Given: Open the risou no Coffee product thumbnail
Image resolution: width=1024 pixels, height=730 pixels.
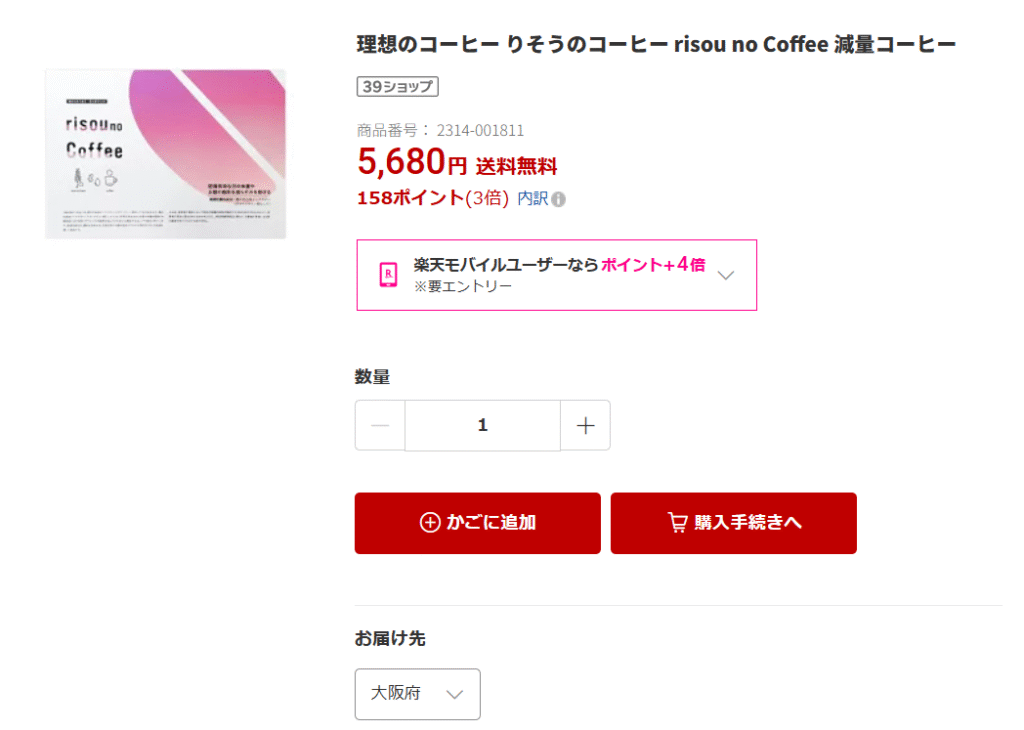Looking at the screenshot, I should point(165,153).
